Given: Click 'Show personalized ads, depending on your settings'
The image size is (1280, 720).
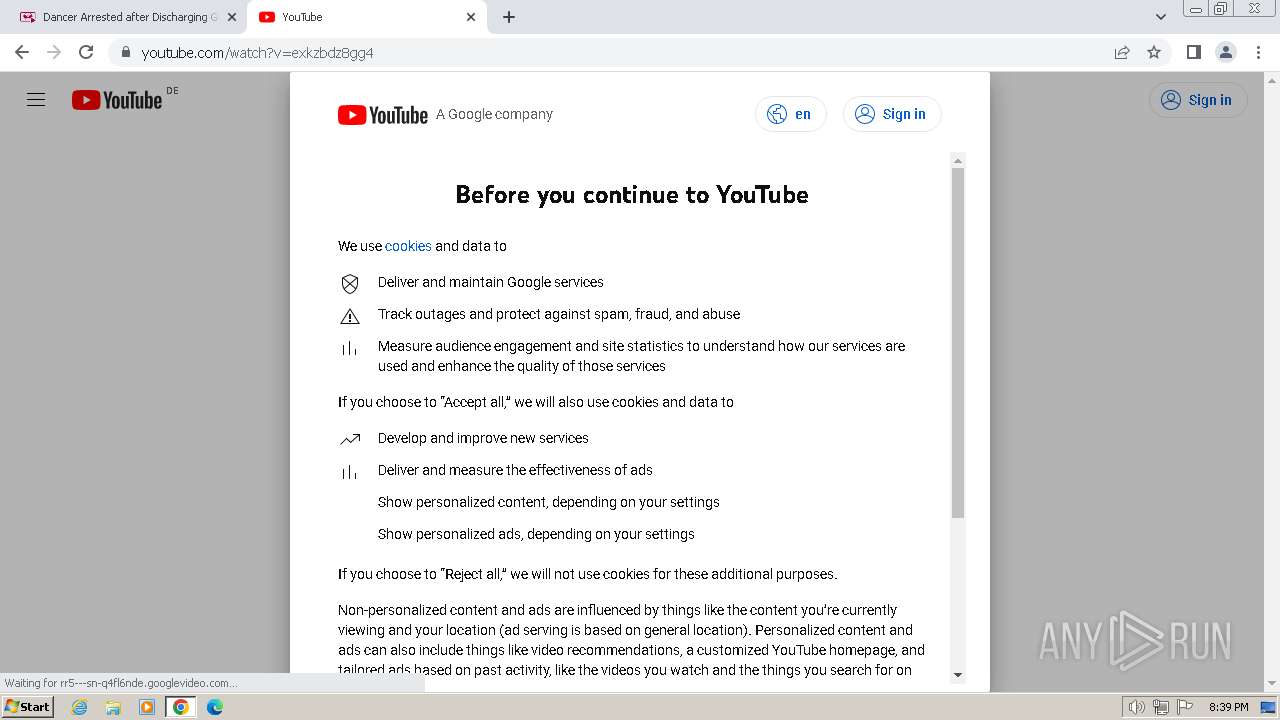Looking at the screenshot, I should click(536, 534).
